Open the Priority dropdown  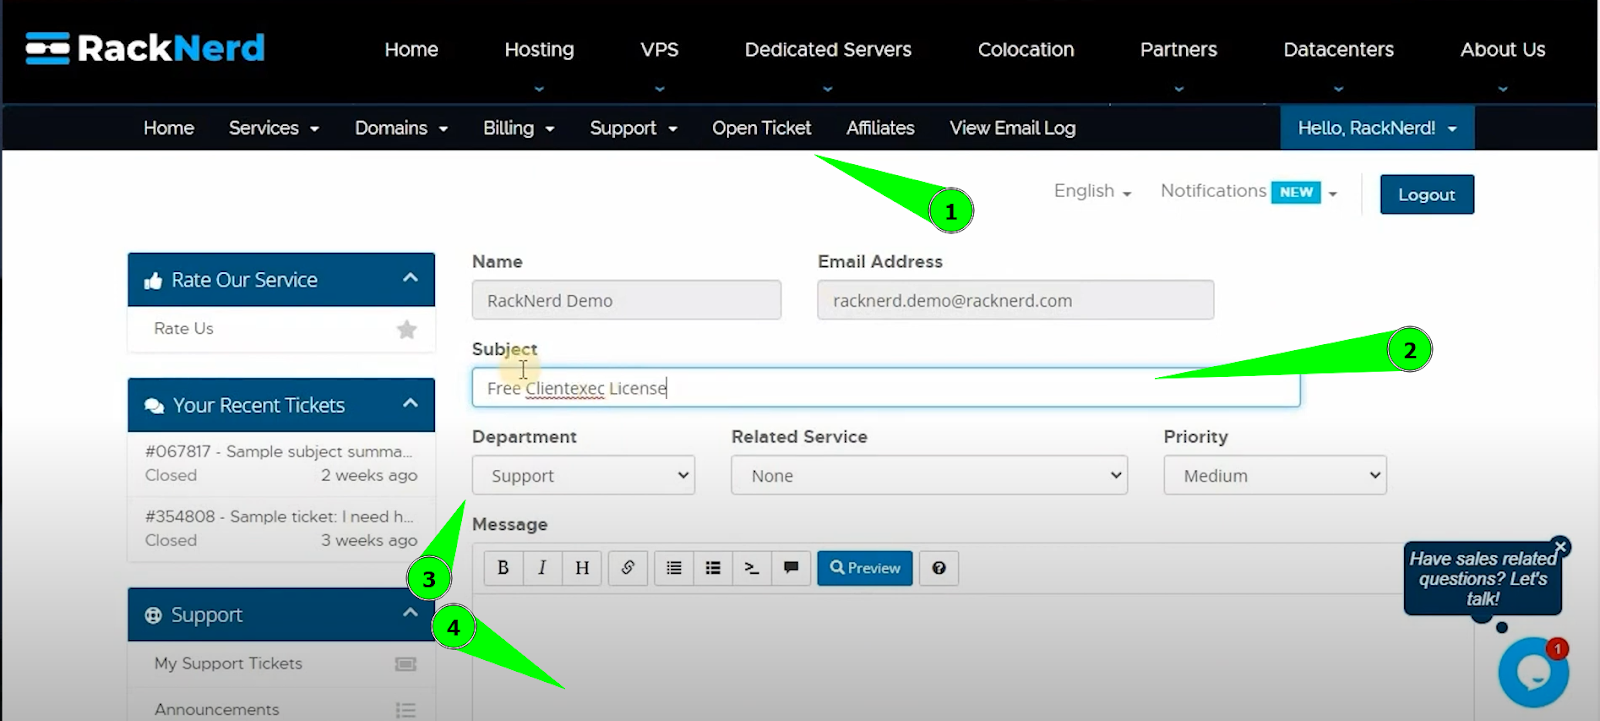coord(1275,476)
